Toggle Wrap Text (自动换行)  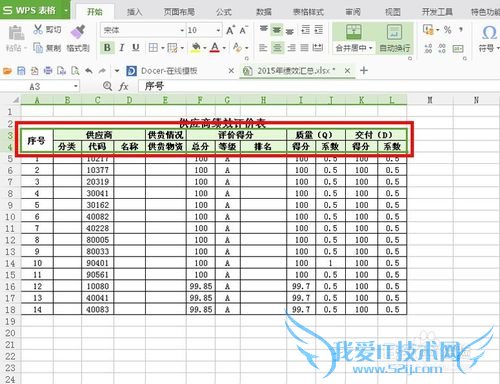point(395,38)
